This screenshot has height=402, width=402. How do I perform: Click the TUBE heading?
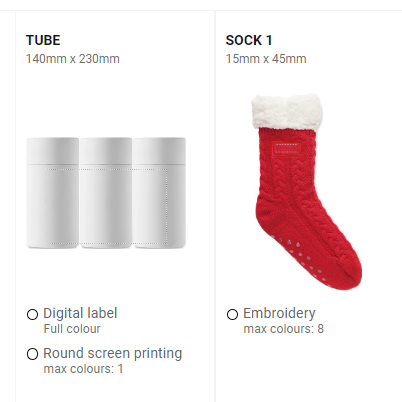click(43, 40)
